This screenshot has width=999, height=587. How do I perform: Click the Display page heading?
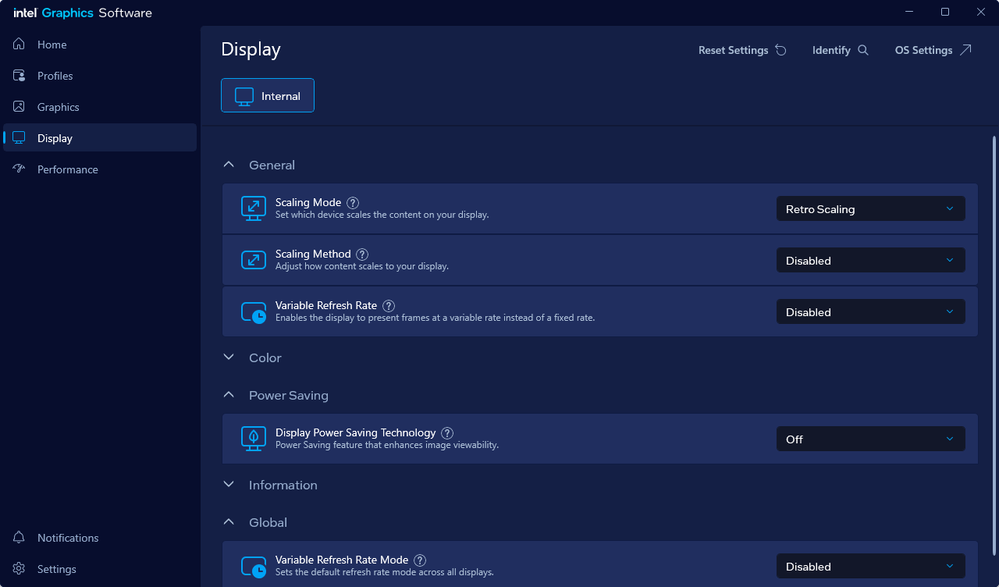click(x=251, y=50)
